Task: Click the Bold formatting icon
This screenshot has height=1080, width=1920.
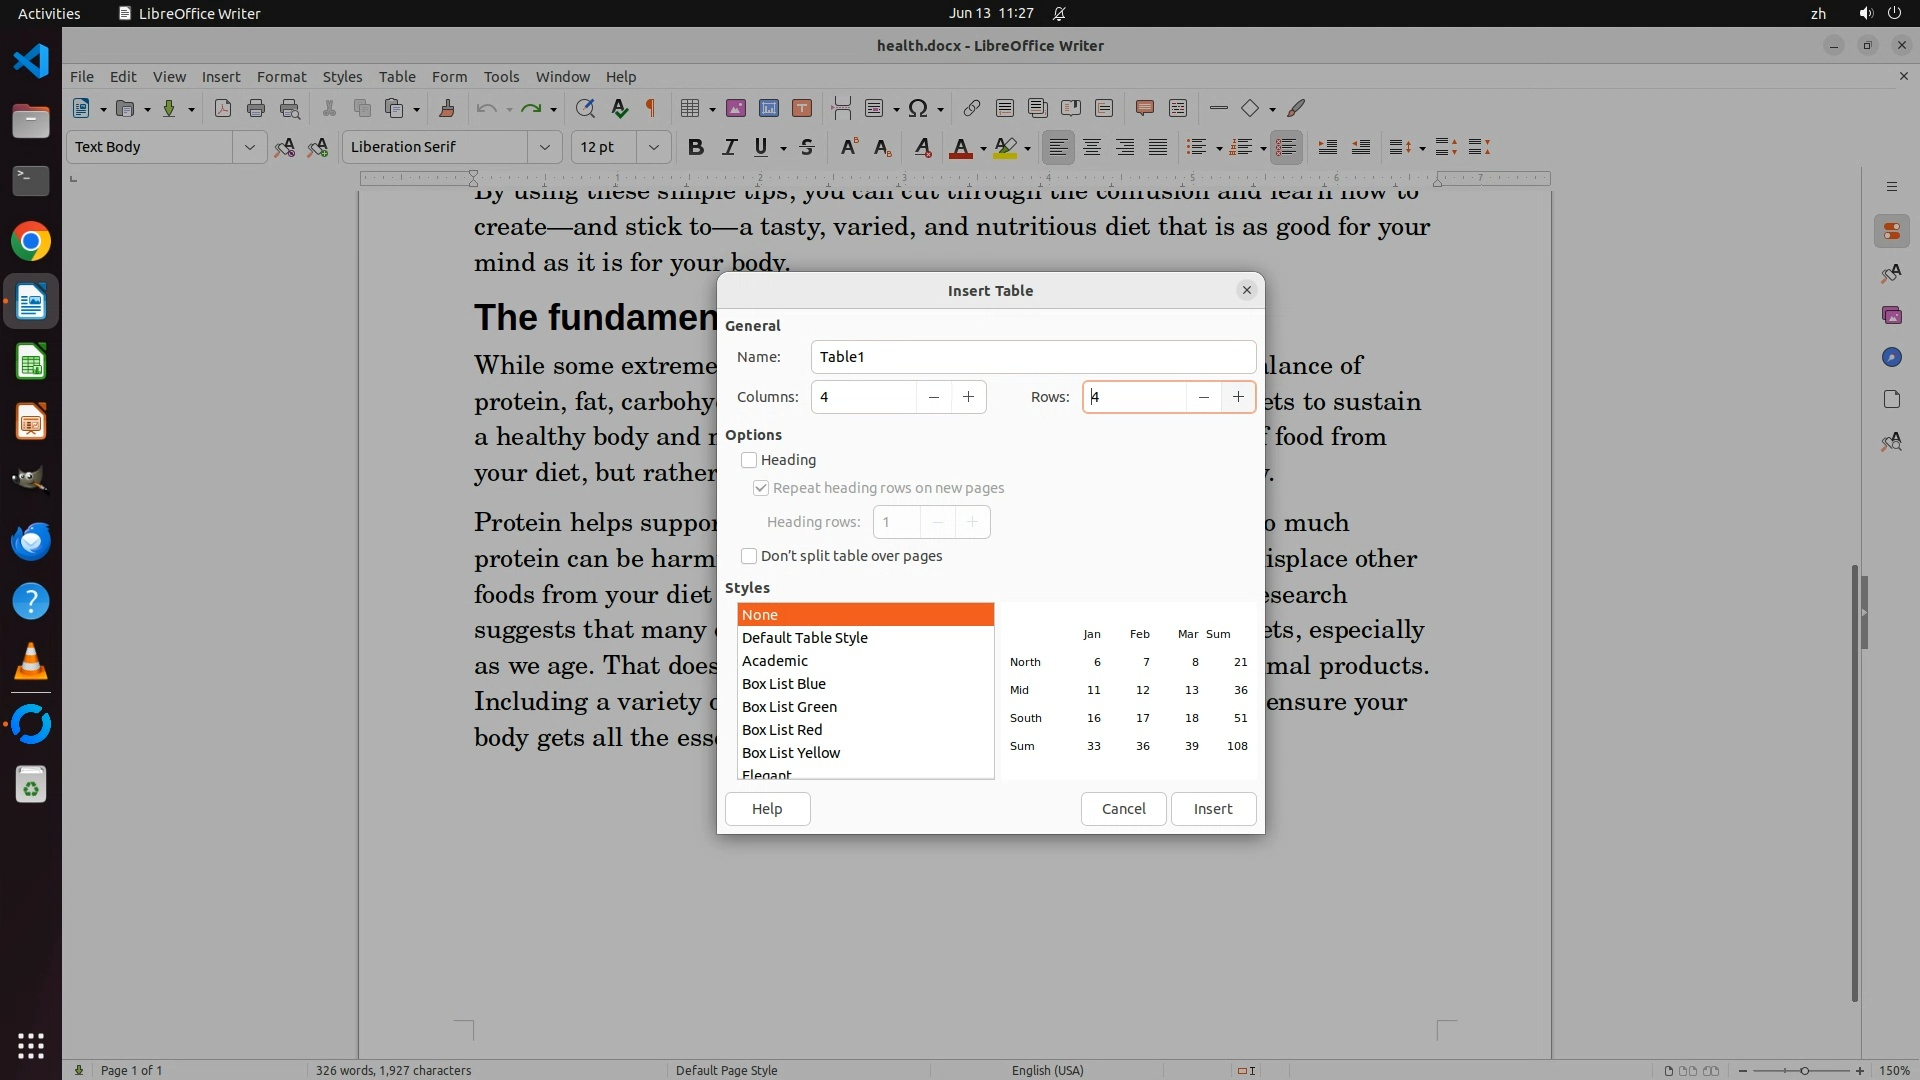Action: click(696, 147)
